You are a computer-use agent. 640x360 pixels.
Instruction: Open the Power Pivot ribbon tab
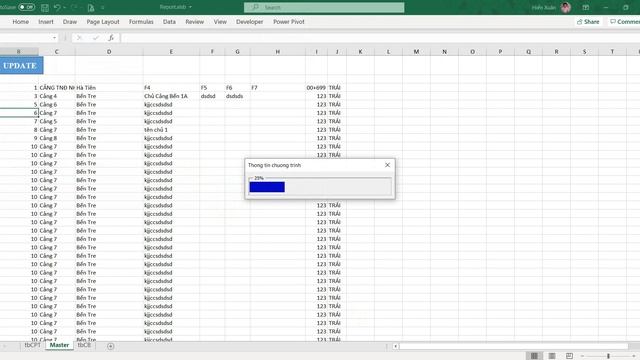tap(289, 22)
